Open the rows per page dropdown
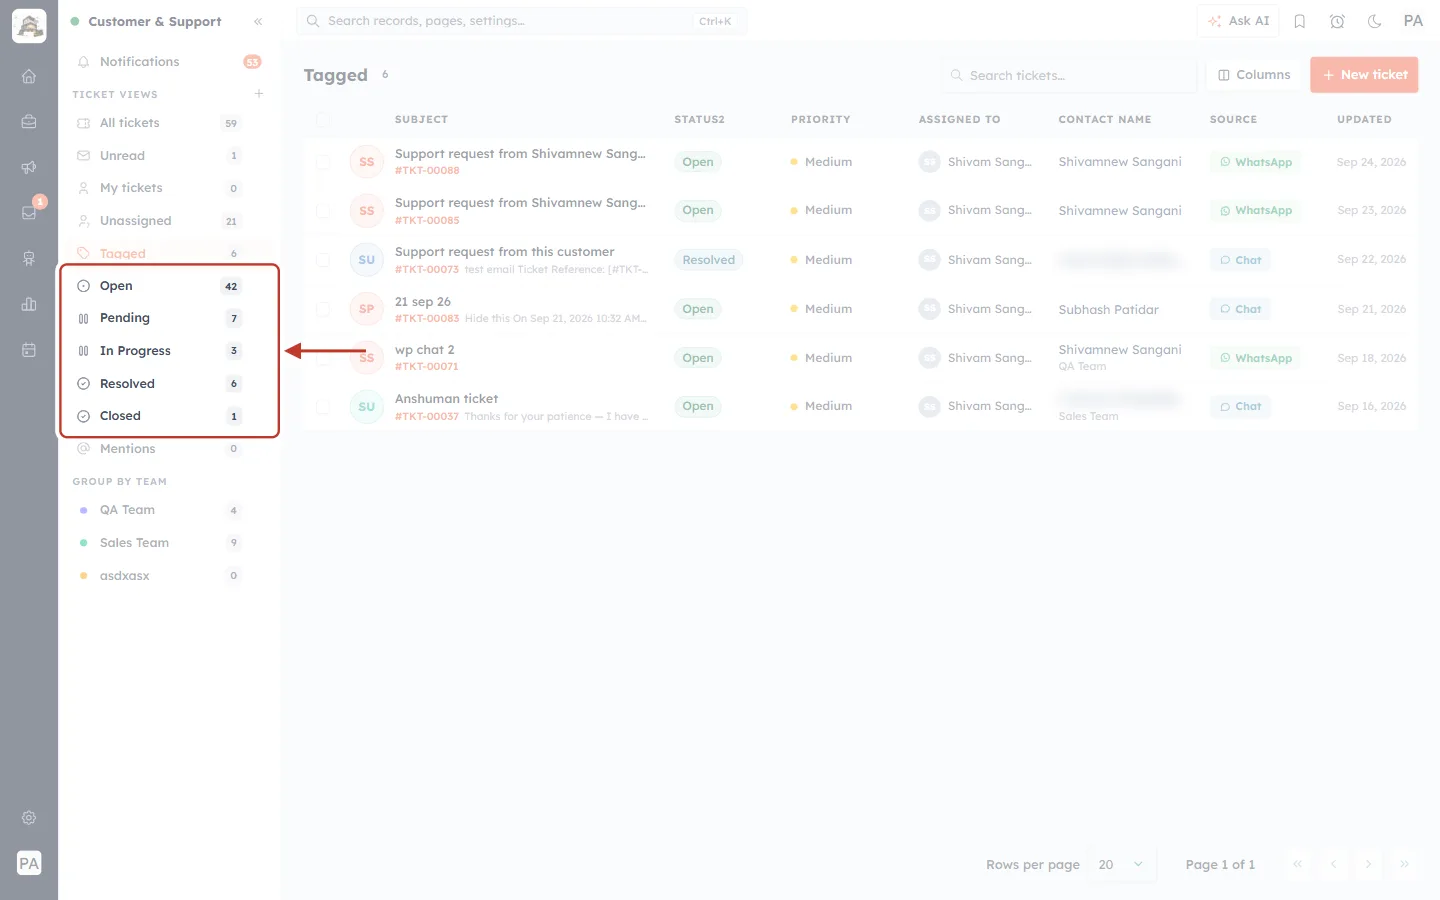Viewport: 1440px width, 900px height. [x=1121, y=864]
